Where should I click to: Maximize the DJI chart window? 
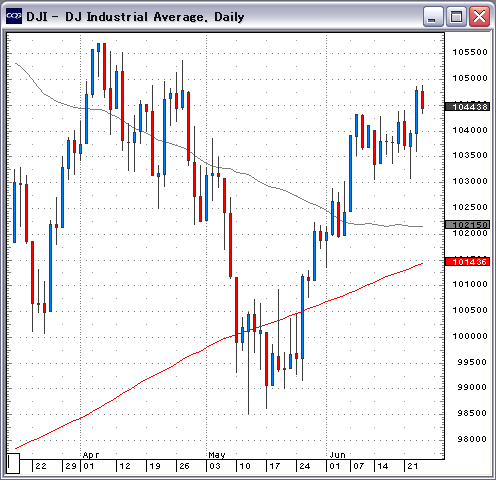pos(456,16)
